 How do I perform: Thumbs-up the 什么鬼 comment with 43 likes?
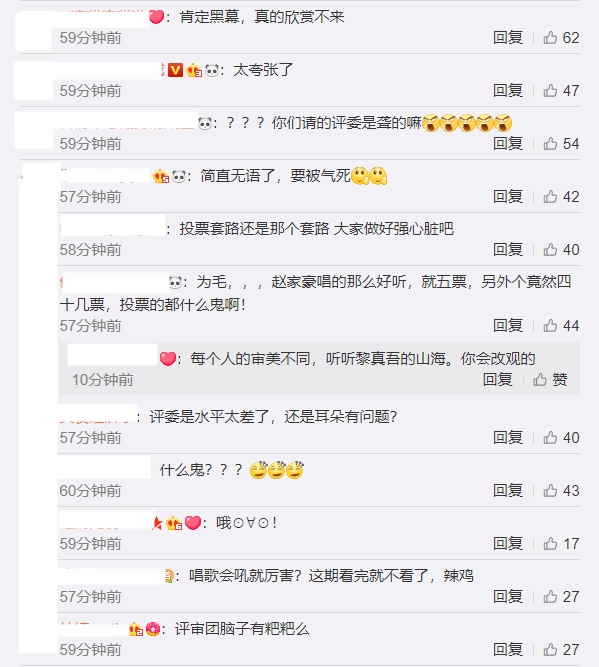click(561, 491)
